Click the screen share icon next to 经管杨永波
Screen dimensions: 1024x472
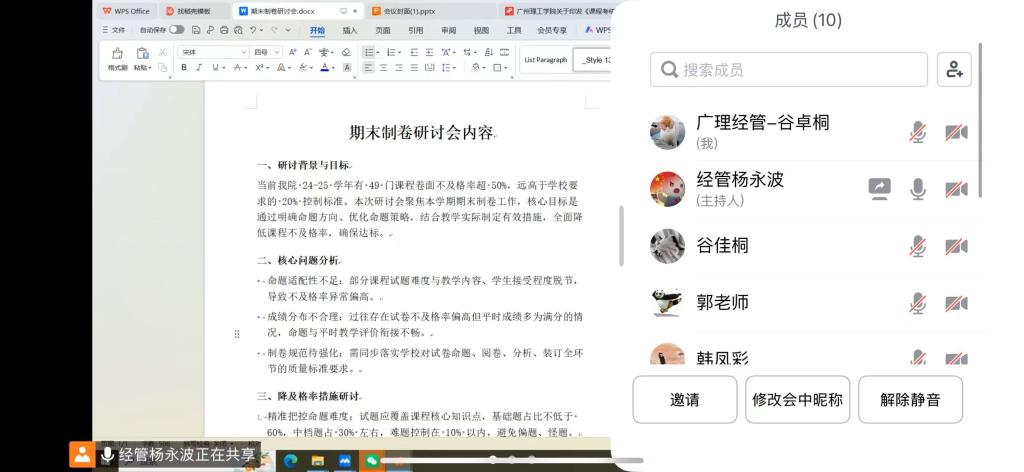(x=879, y=188)
